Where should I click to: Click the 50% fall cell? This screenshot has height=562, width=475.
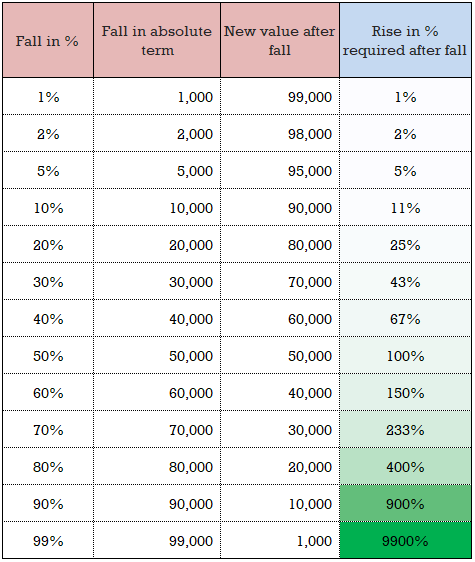click(48, 355)
